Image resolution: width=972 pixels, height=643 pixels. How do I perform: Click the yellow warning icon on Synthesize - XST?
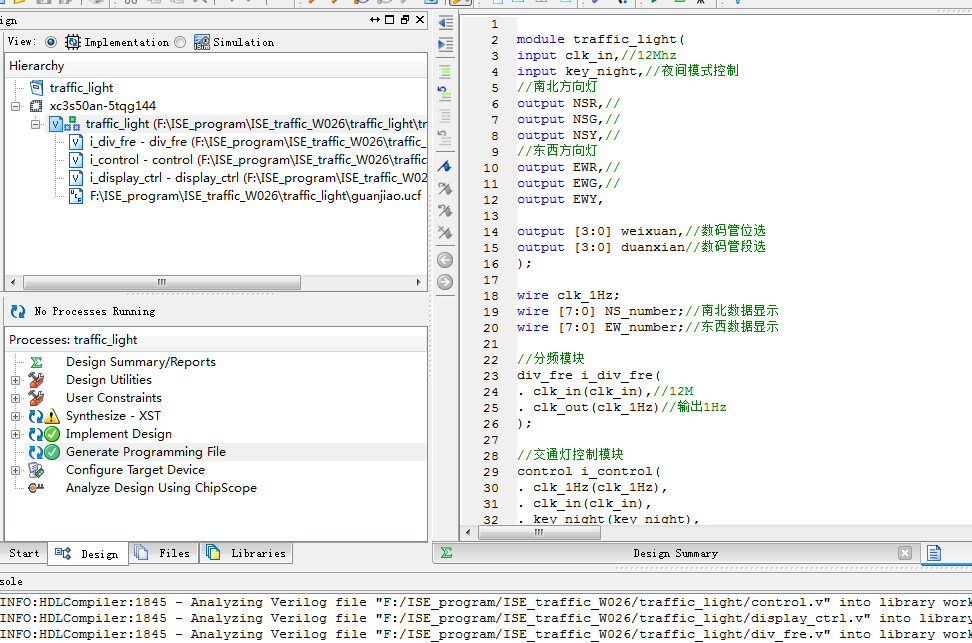coord(52,416)
